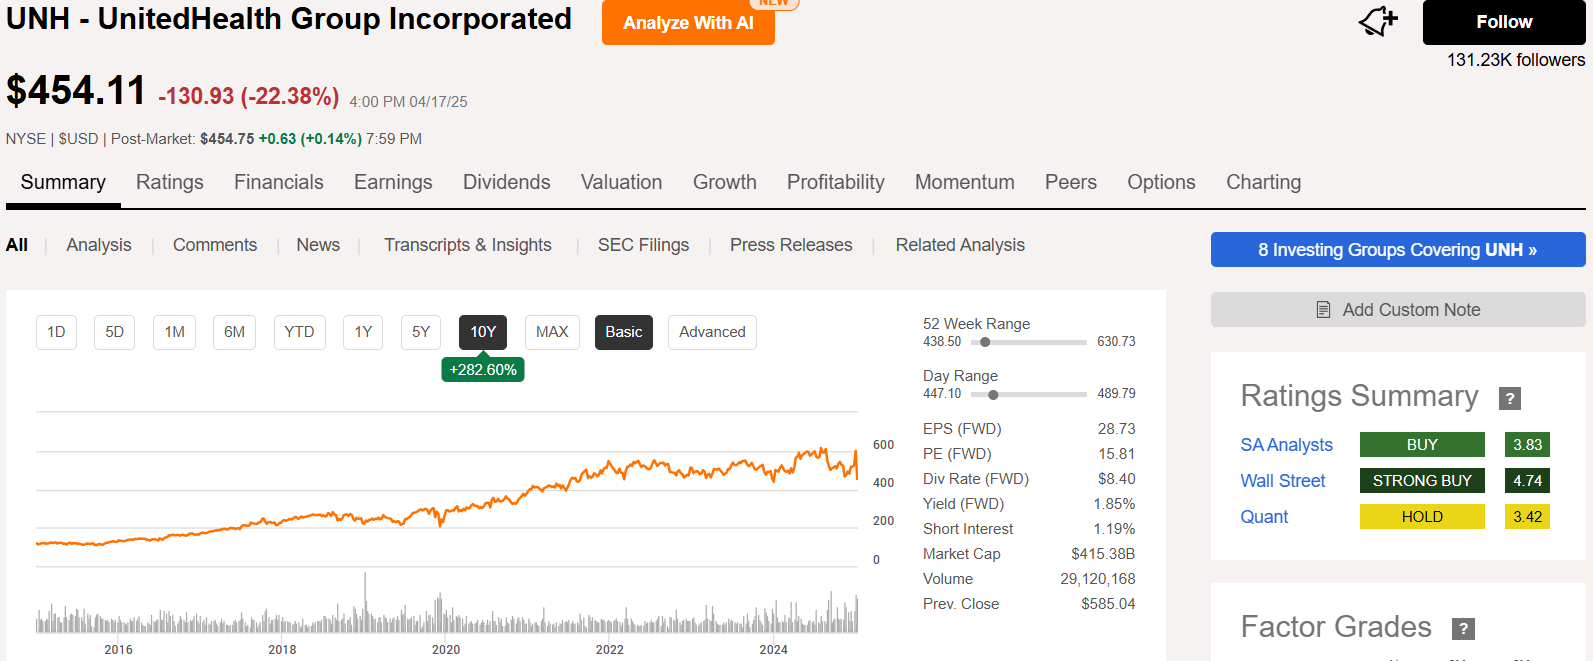Click the 3.83 SA Analysts score
The image size is (1593, 661).
1527,445
